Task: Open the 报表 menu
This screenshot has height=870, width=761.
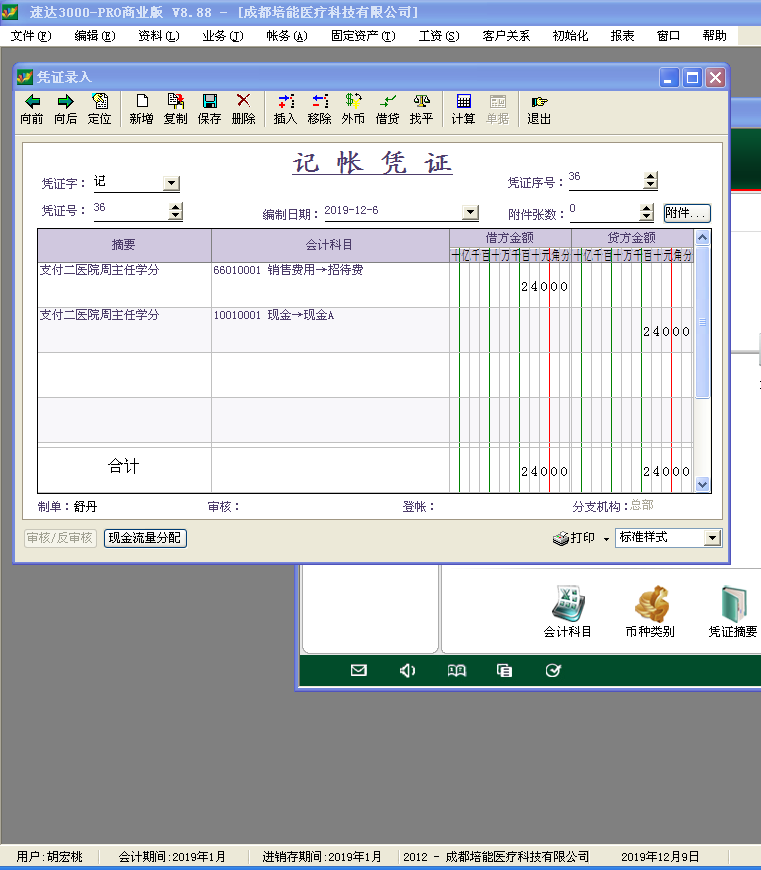Action: (x=622, y=35)
